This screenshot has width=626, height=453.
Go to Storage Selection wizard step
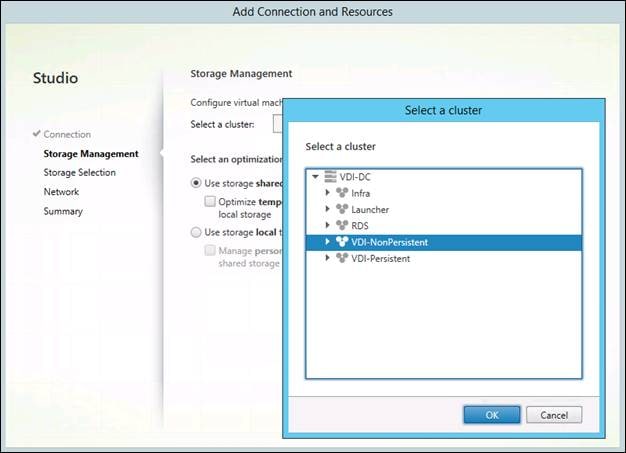click(79, 172)
